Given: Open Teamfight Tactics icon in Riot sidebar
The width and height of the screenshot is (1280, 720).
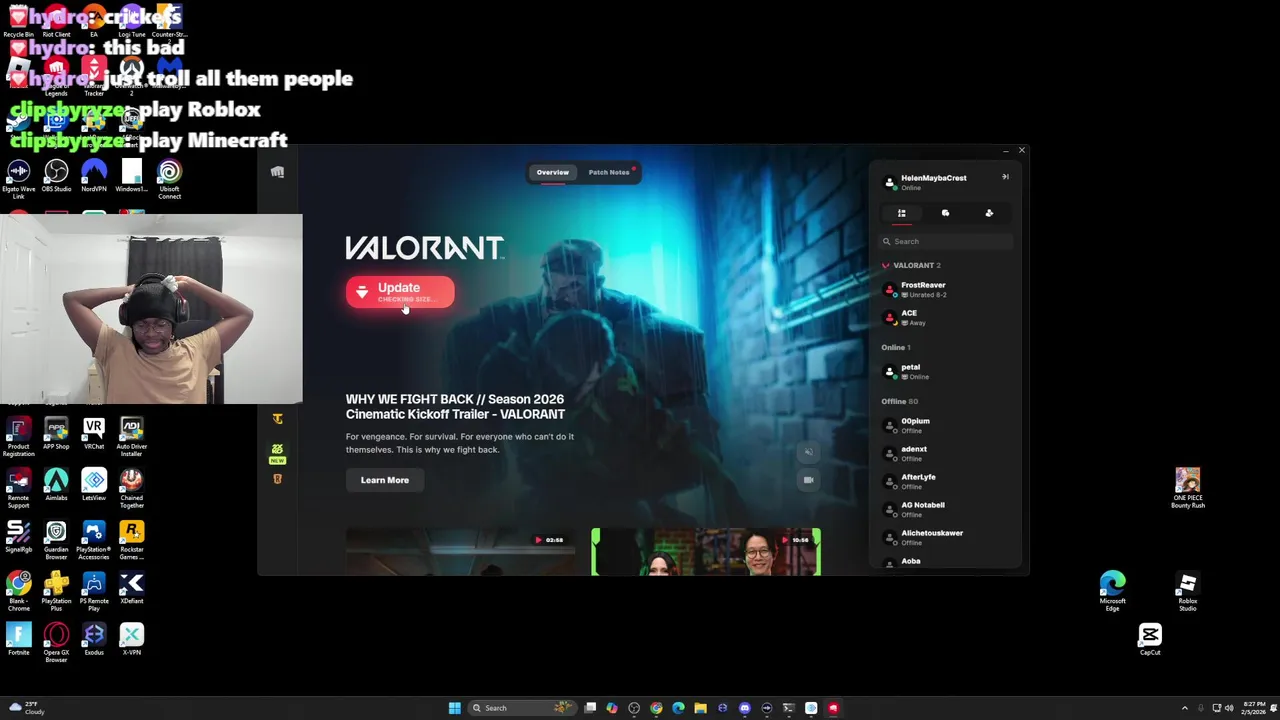Looking at the screenshot, I should click(x=277, y=419).
